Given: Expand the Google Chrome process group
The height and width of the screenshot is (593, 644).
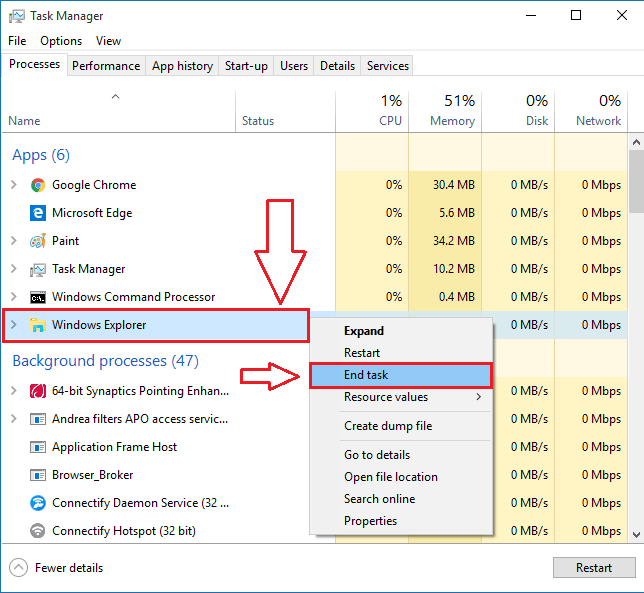Looking at the screenshot, I should [x=14, y=185].
